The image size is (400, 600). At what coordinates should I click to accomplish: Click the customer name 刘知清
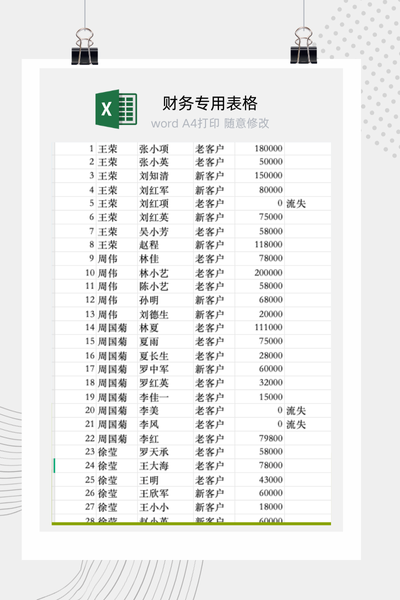[x=153, y=176]
